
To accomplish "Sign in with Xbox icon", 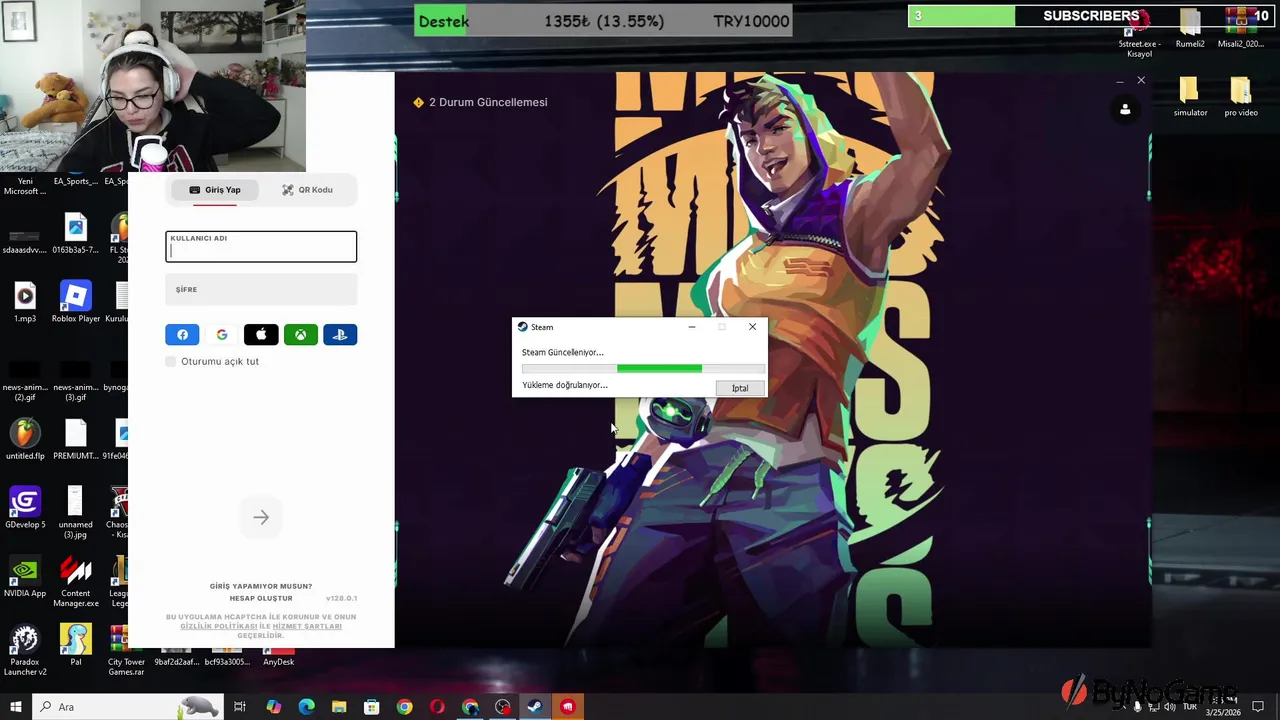I will 300,335.
